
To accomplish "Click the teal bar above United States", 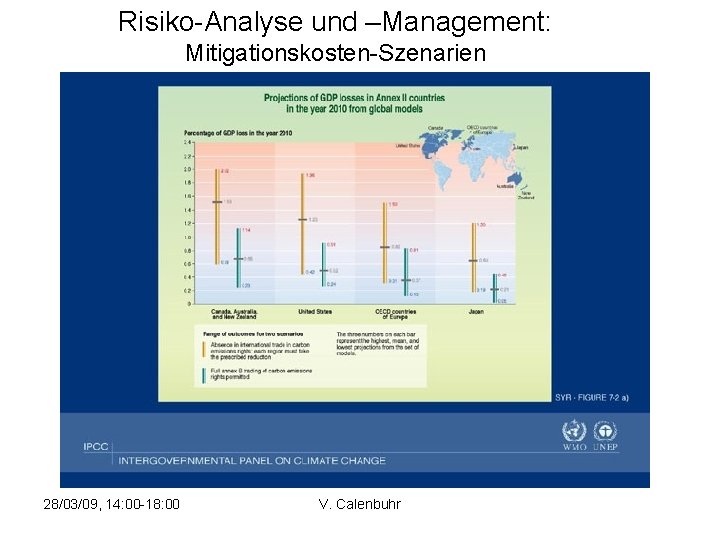I will (324, 264).
